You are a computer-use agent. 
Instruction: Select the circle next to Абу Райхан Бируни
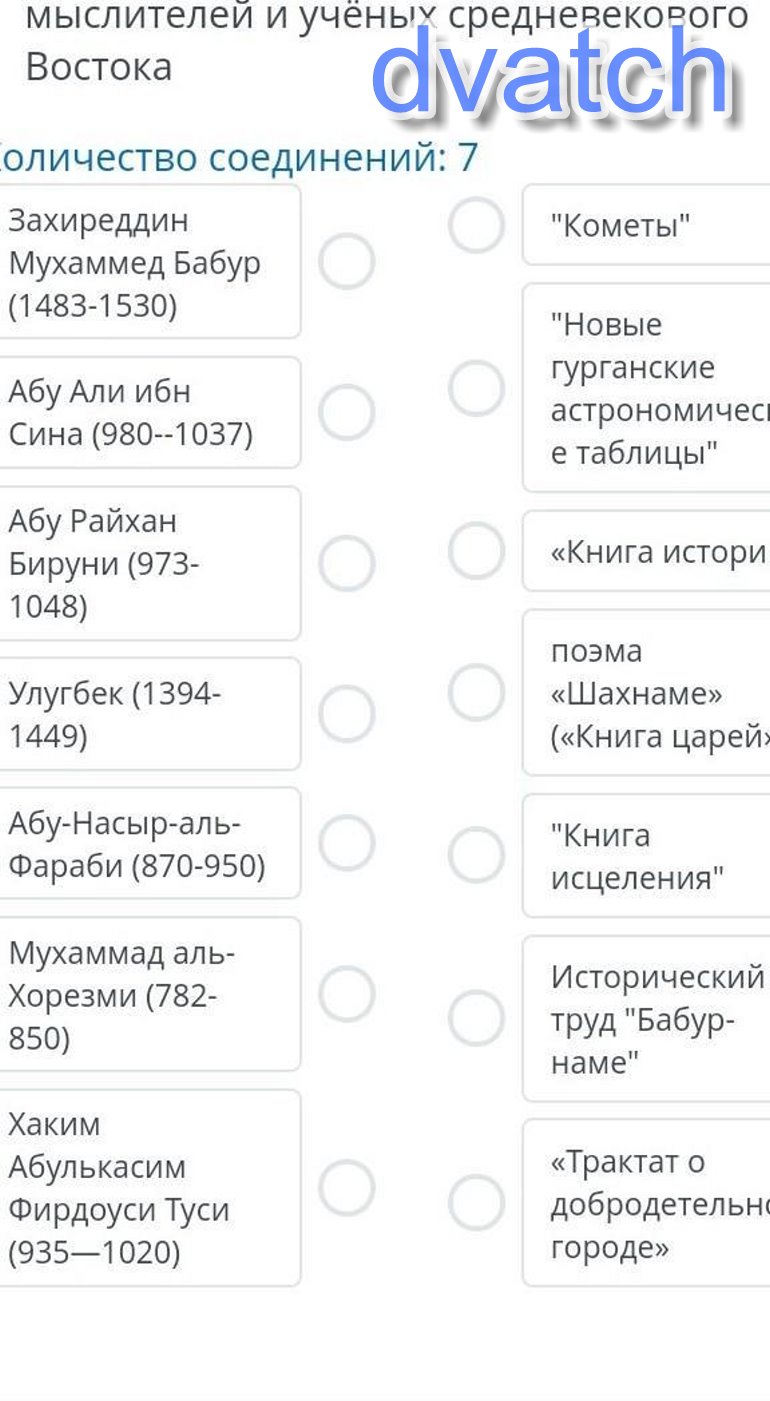[x=346, y=563]
